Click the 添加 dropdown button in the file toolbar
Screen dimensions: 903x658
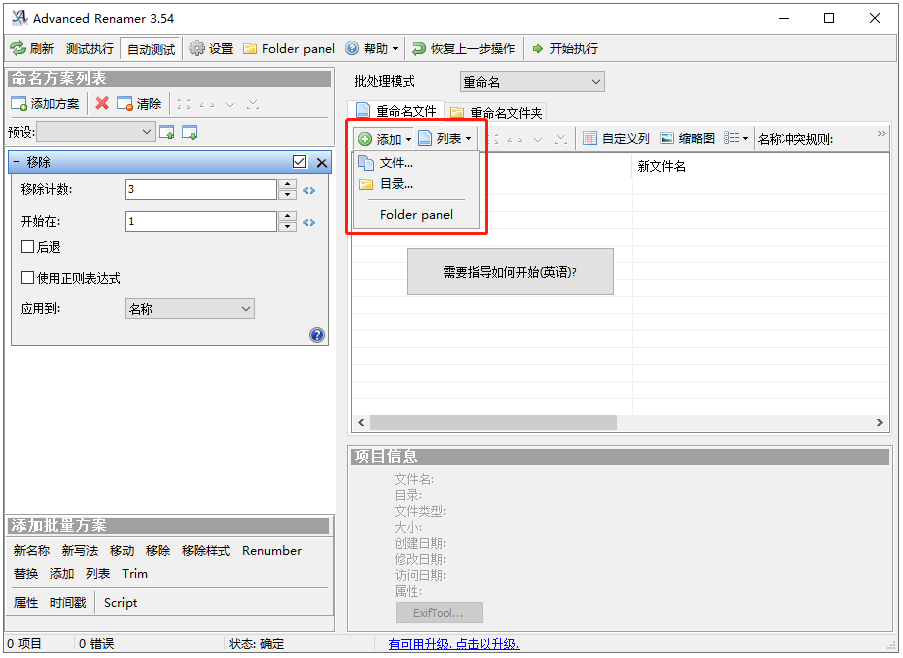(385, 139)
